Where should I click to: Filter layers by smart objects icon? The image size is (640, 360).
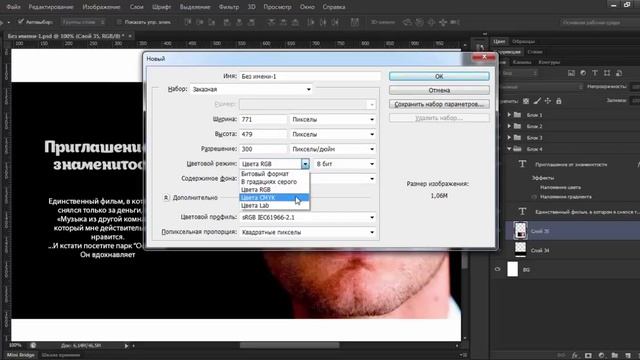click(x=619, y=73)
